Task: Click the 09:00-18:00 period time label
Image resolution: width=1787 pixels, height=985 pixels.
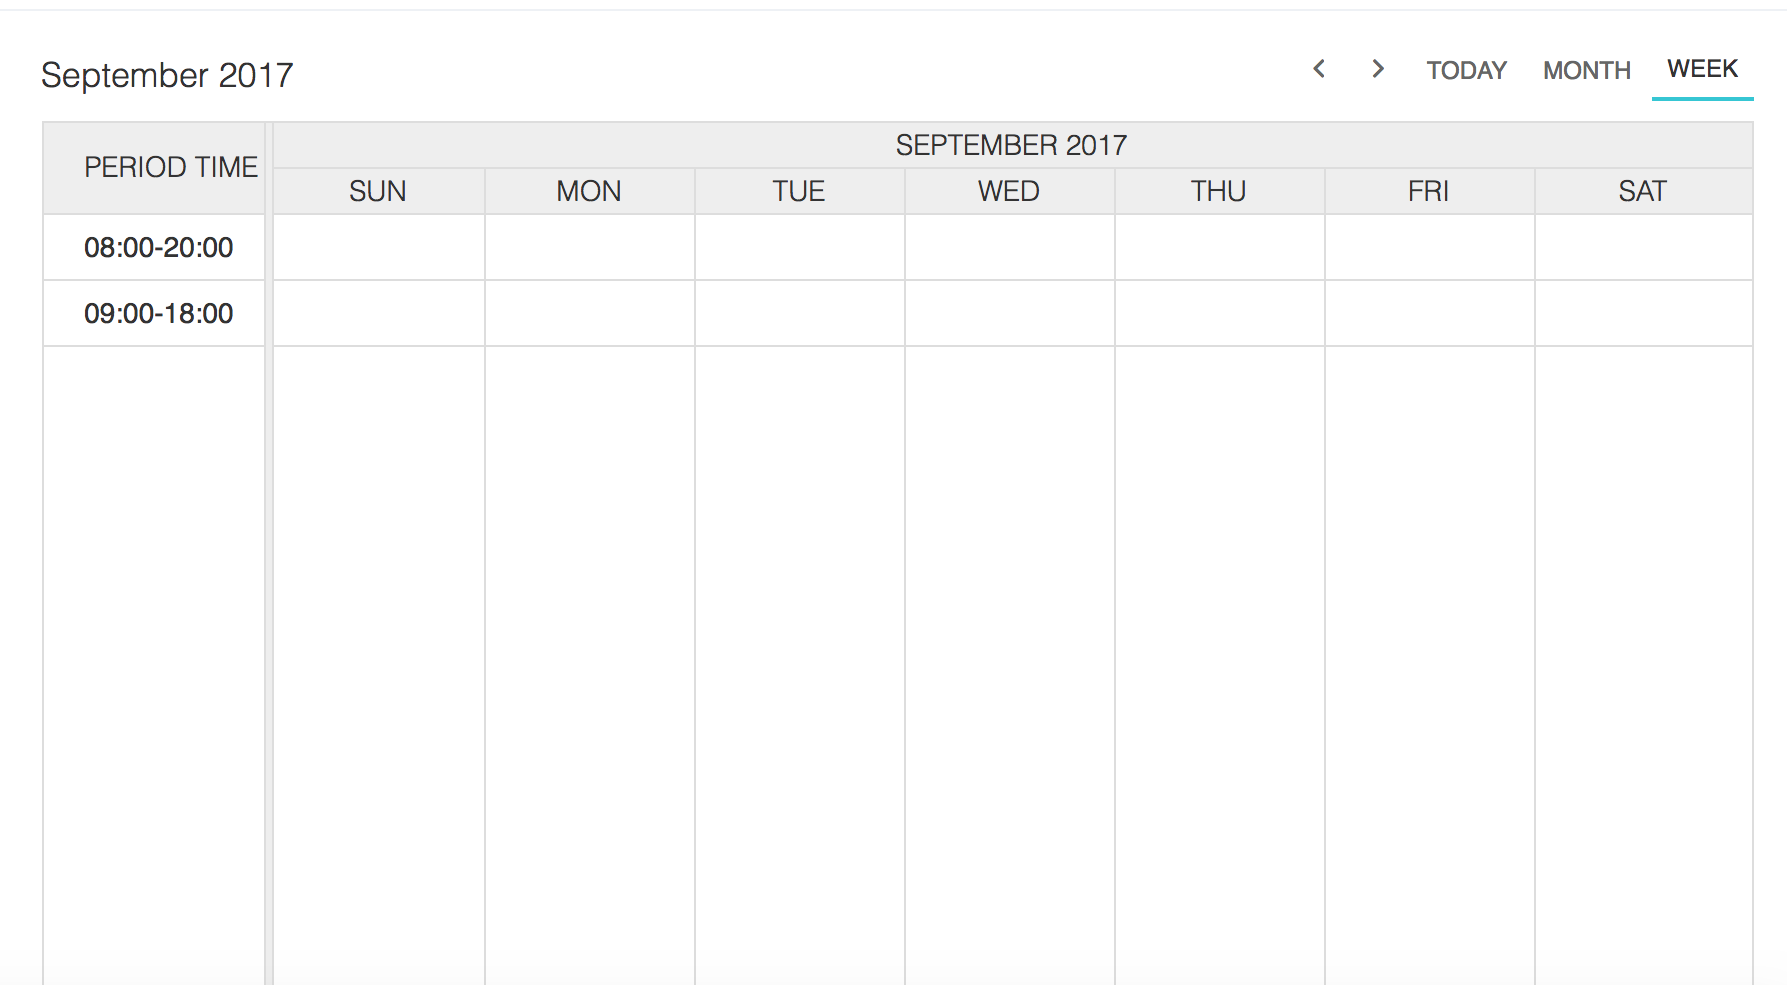Action: [158, 312]
